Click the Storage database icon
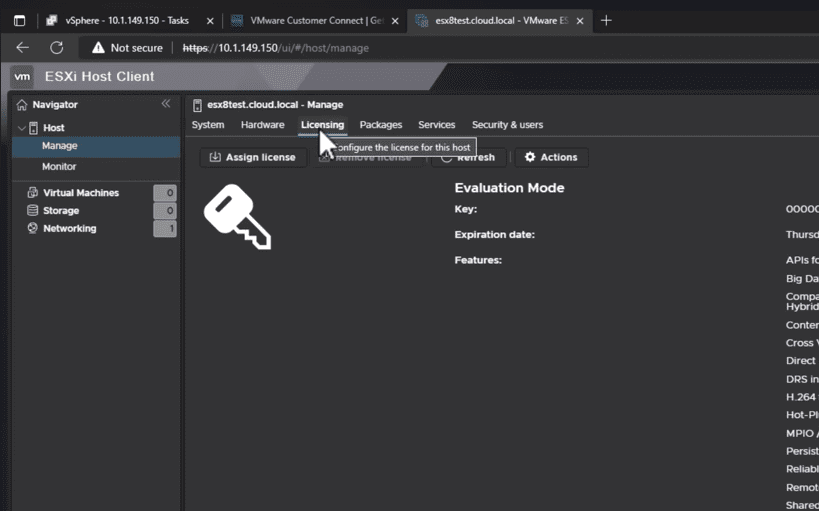 [x=32, y=211]
